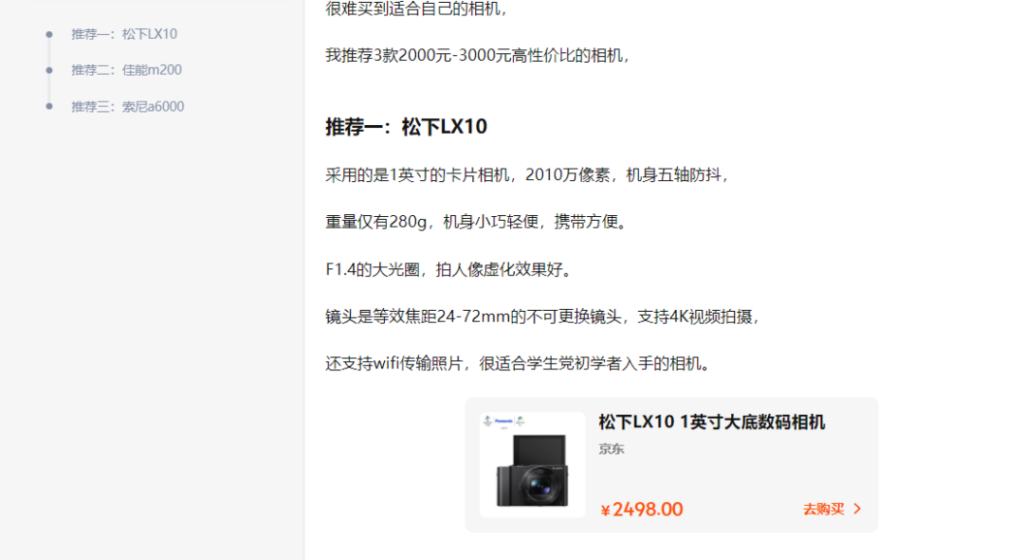Click the ¥2498.00 price text

(x=641, y=510)
